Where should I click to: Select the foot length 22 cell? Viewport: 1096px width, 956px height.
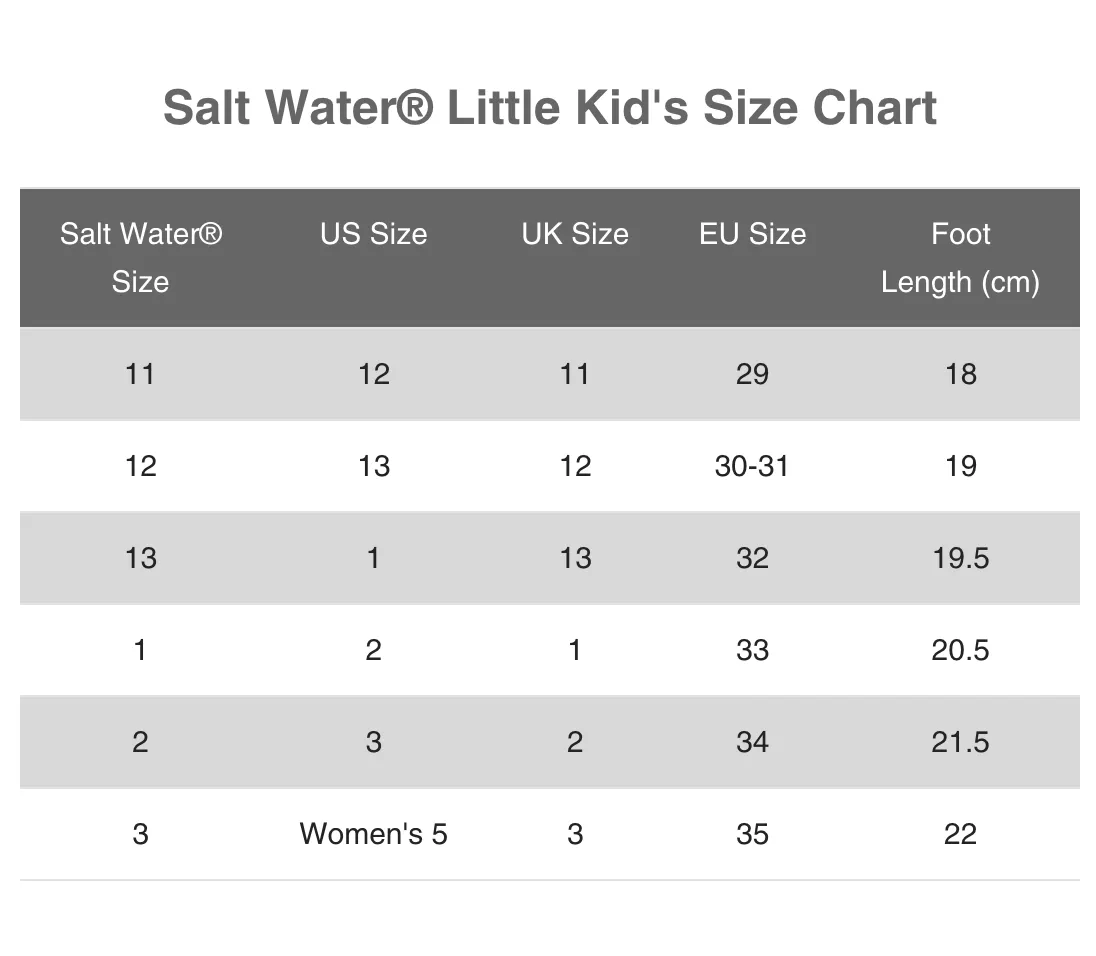click(x=960, y=834)
